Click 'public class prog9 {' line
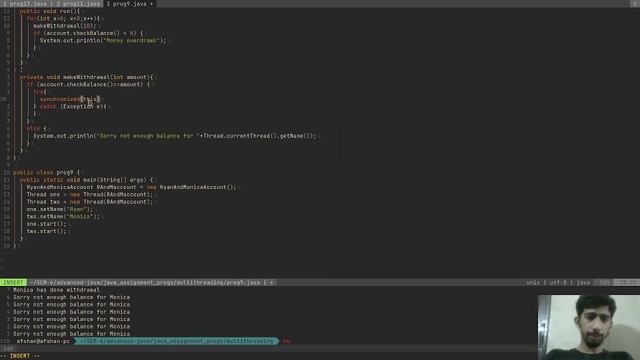This screenshot has height=360, width=640. [47, 173]
